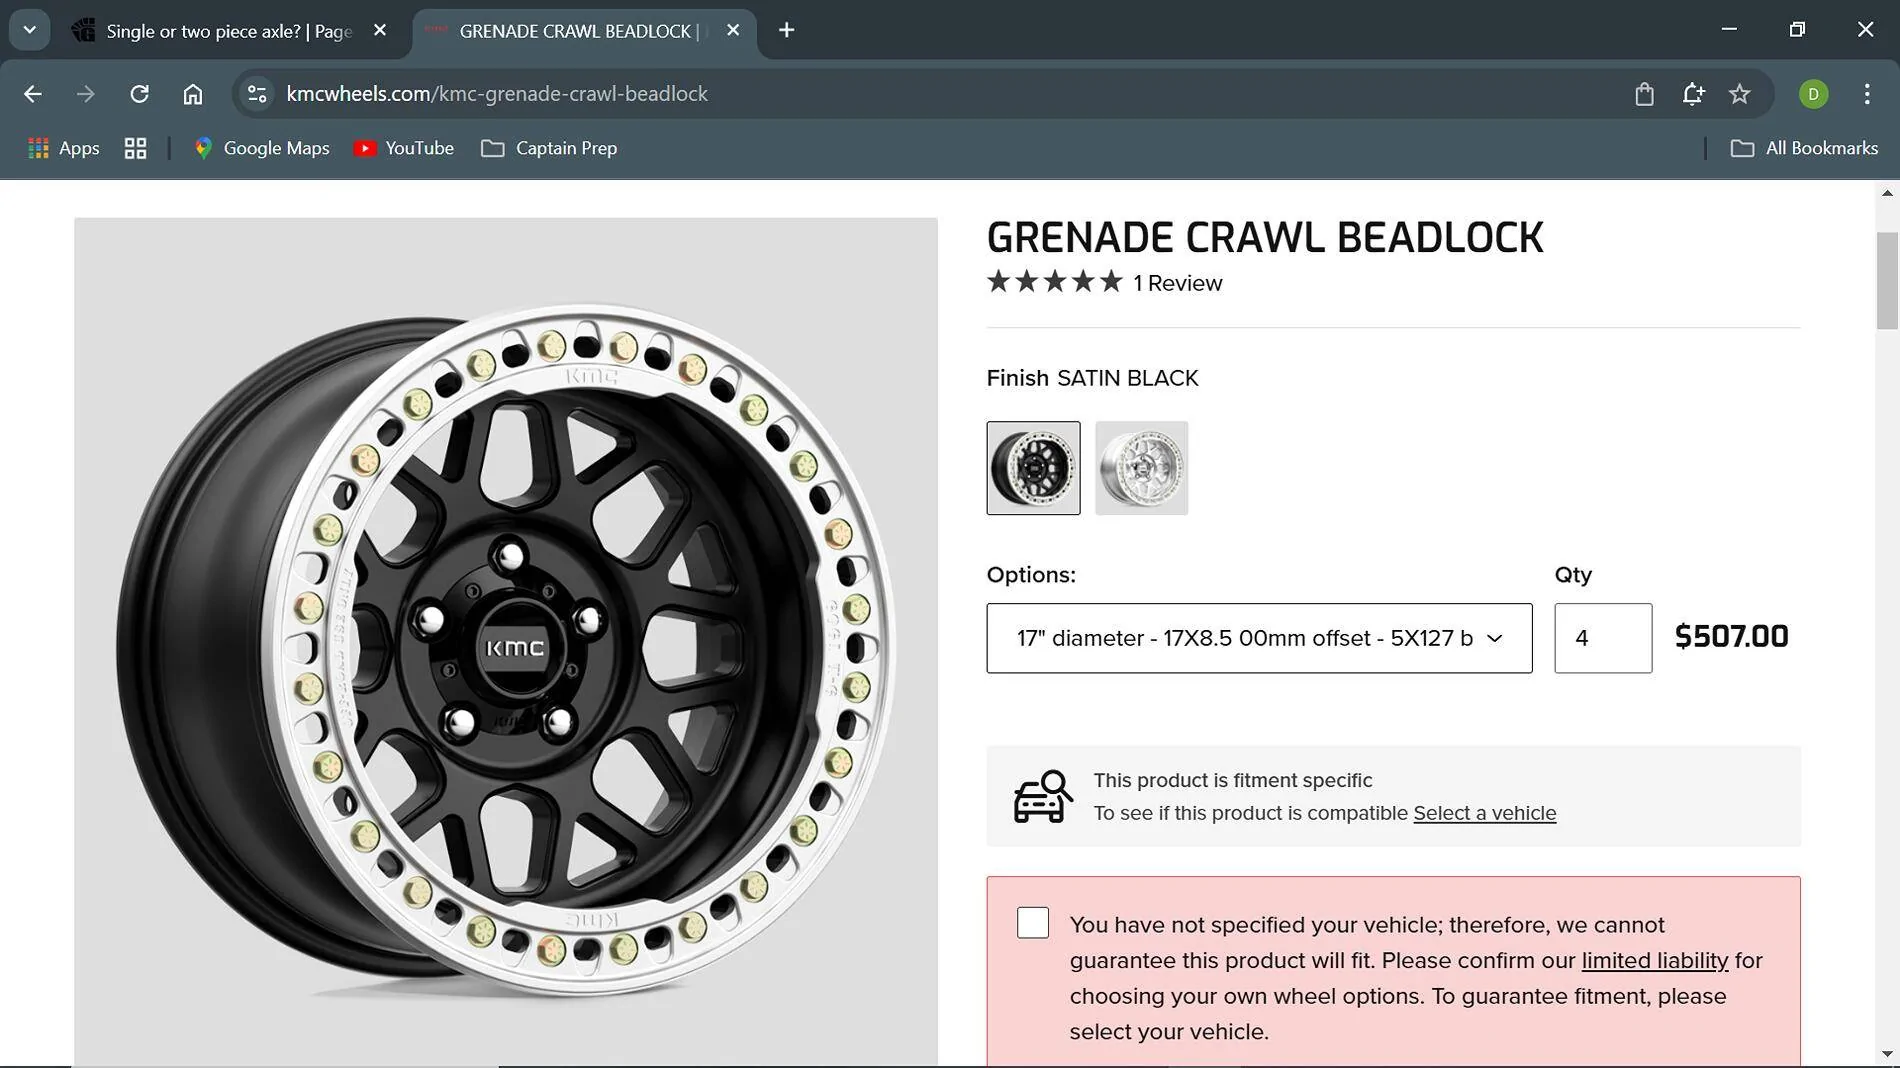Open the tab groups grid icon
The image size is (1900, 1068).
135,148
